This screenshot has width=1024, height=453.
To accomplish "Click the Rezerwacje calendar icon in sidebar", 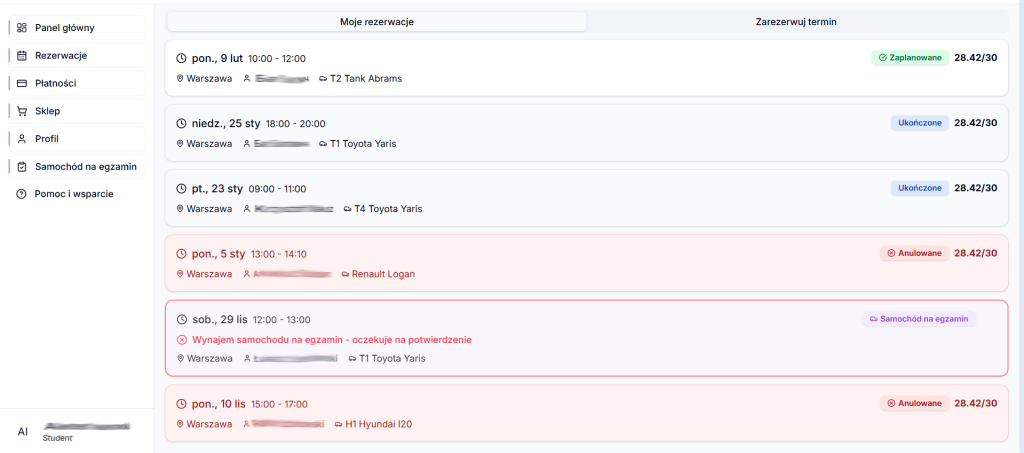I will (22, 56).
